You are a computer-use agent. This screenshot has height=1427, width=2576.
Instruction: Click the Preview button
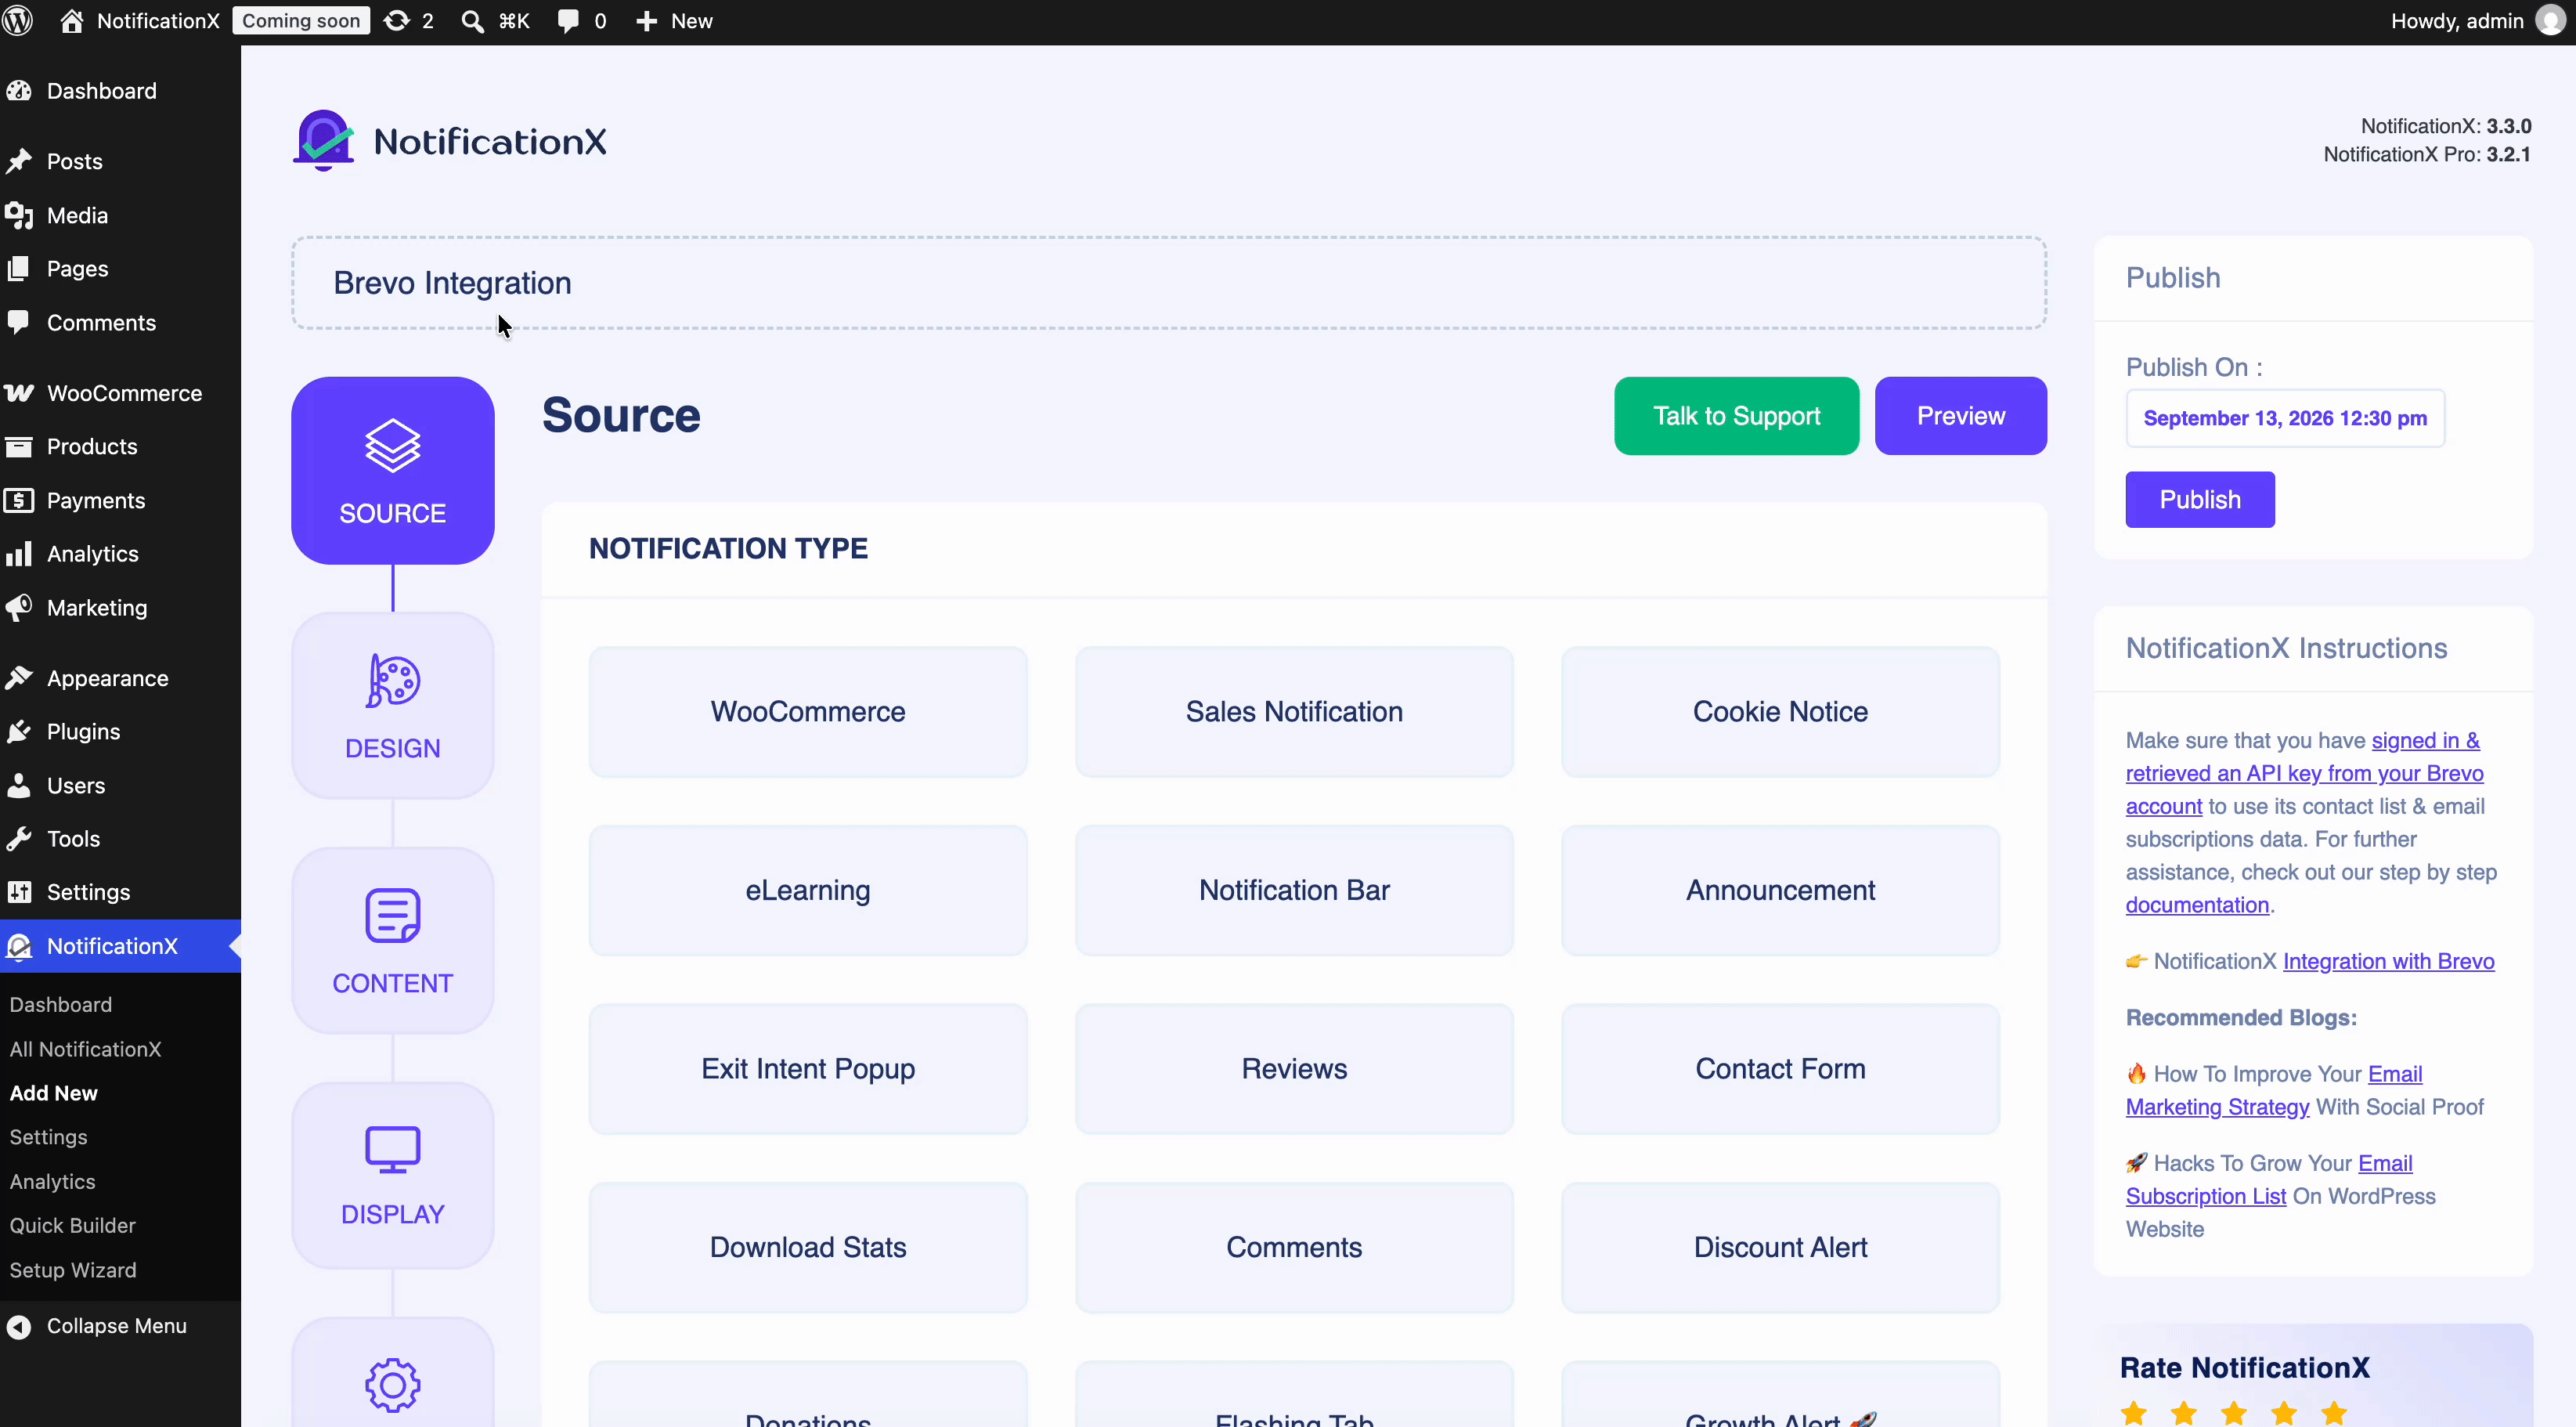(x=1960, y=416)
